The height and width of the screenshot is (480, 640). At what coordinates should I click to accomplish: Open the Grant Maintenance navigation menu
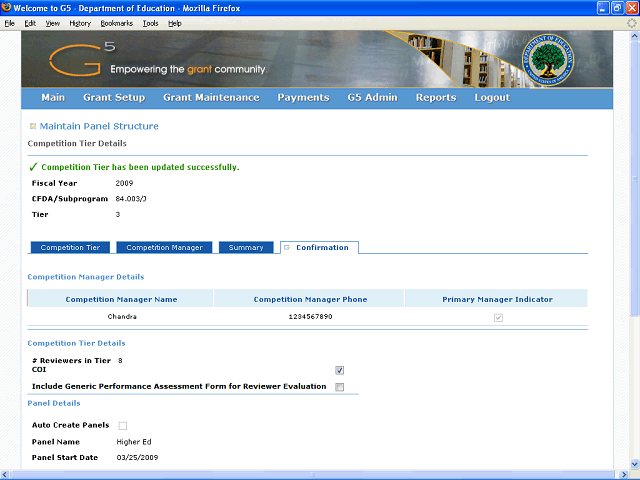coord(211,98)
